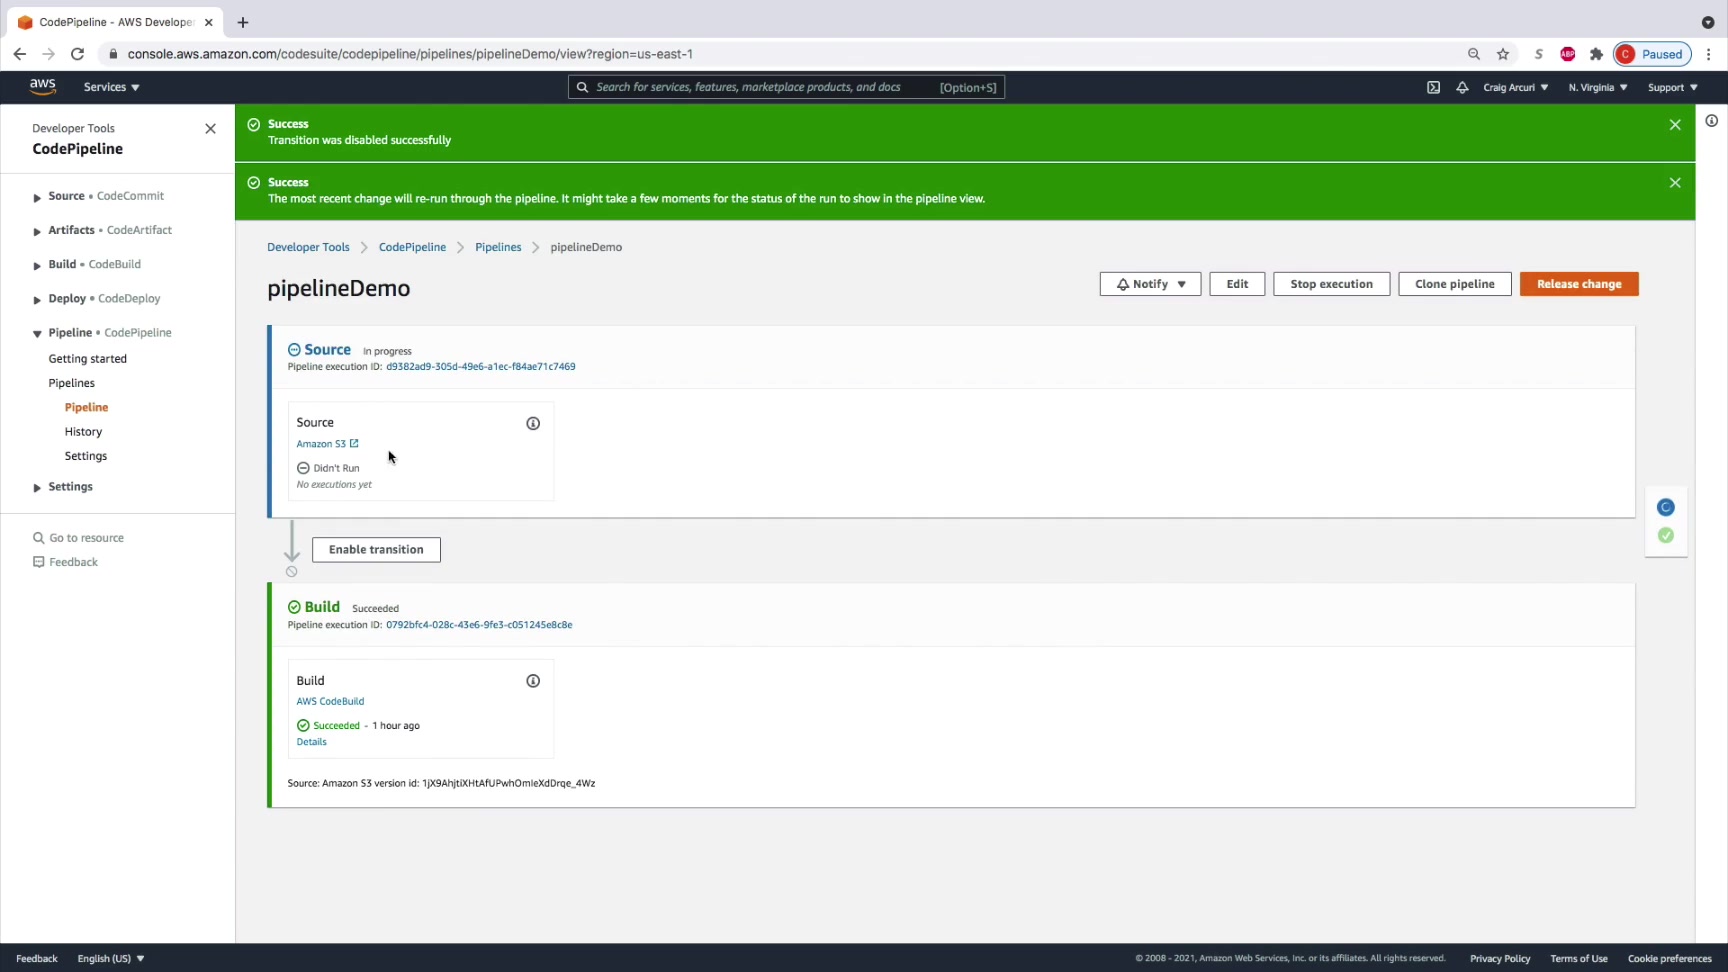Open History in the sidebar
The width and height of the screenshot is (1728, 972).
tap(83, 432)
